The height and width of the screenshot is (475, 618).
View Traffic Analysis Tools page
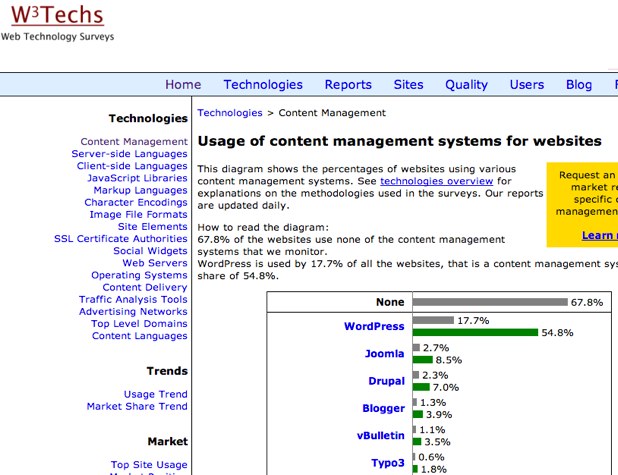133,300
